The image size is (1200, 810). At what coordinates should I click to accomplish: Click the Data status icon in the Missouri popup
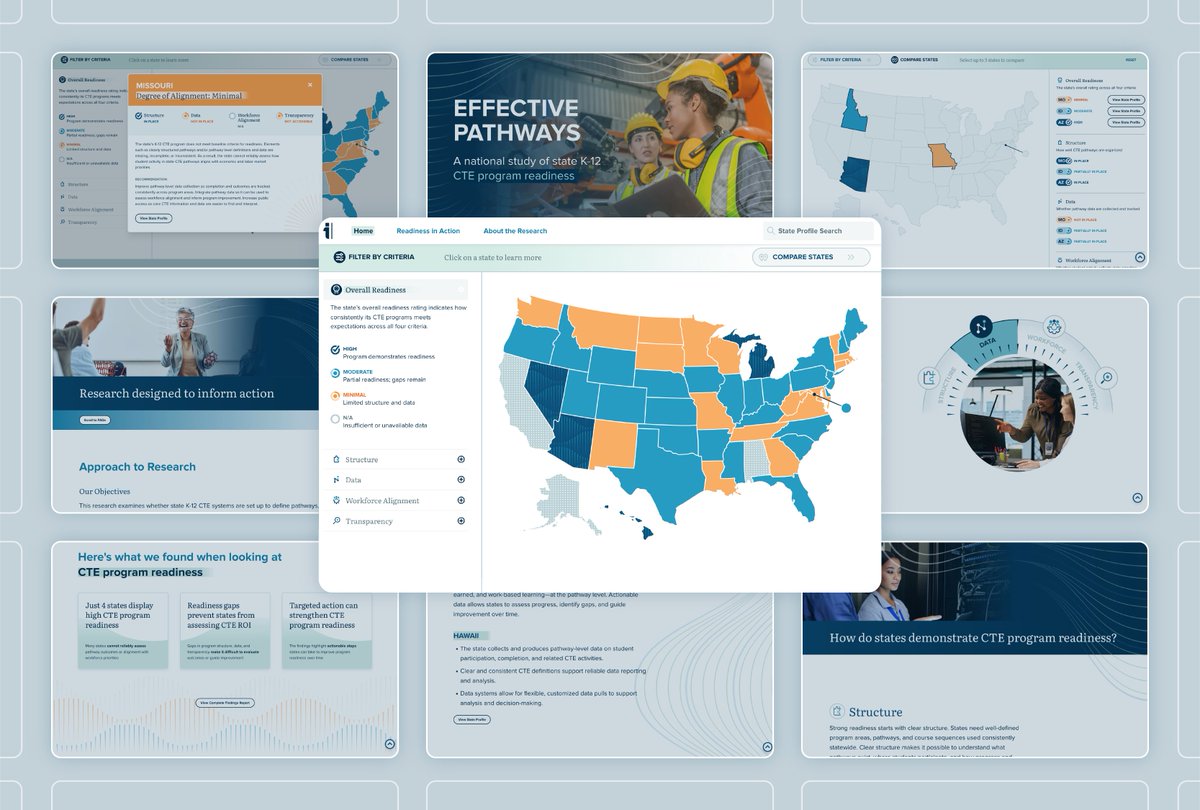pos(185,116)
